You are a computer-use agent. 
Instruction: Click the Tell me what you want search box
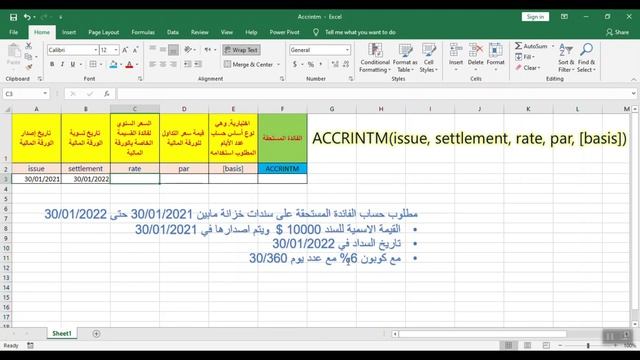point(360,32)
